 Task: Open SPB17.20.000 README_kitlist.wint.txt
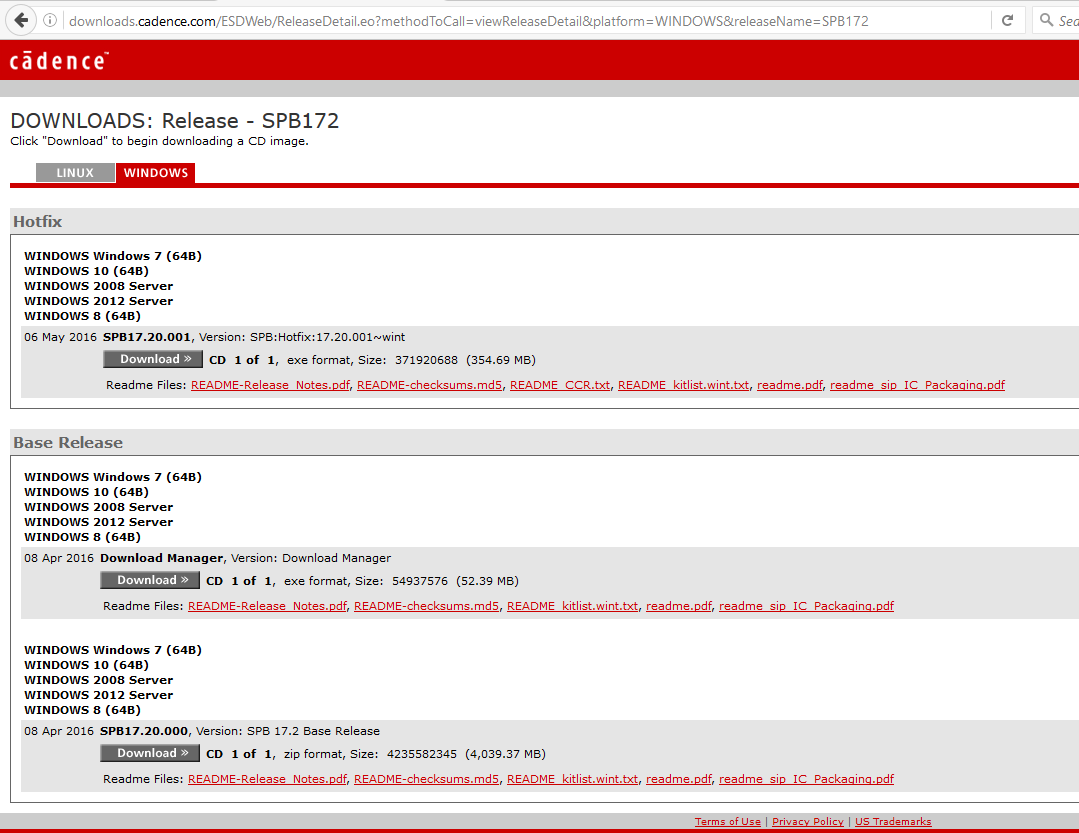(573, 779)
